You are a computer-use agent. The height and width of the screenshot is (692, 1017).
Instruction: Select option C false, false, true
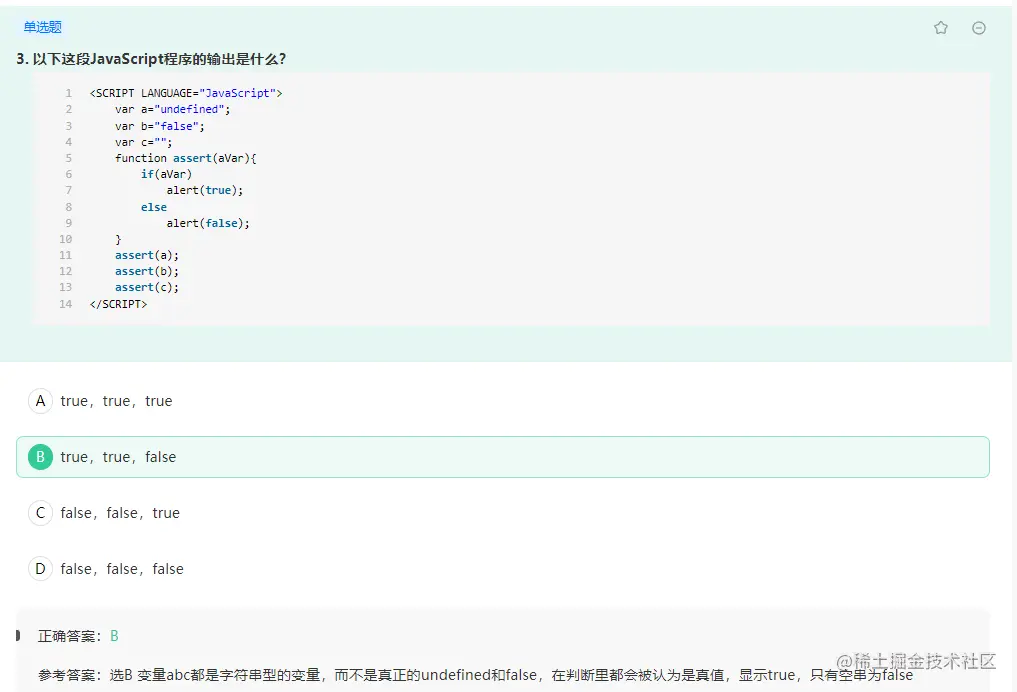coord(104,513)
